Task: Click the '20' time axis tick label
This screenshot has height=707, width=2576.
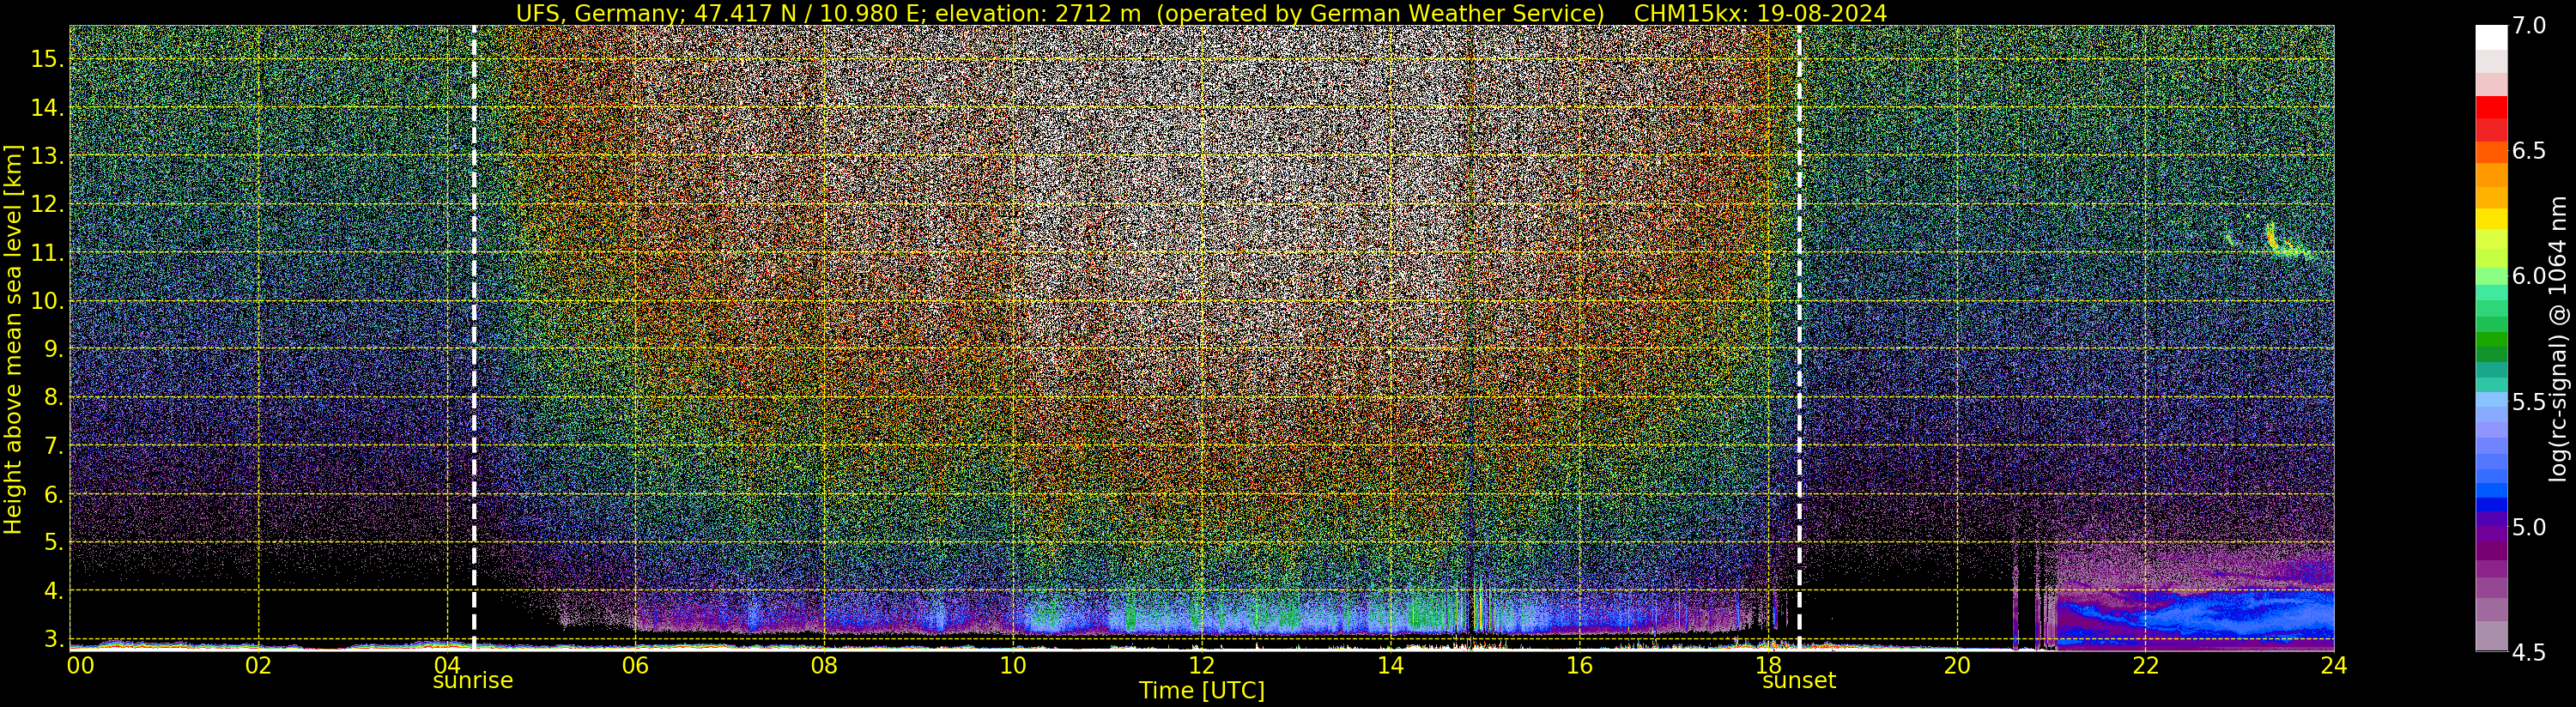Action: coord(1957,665)
